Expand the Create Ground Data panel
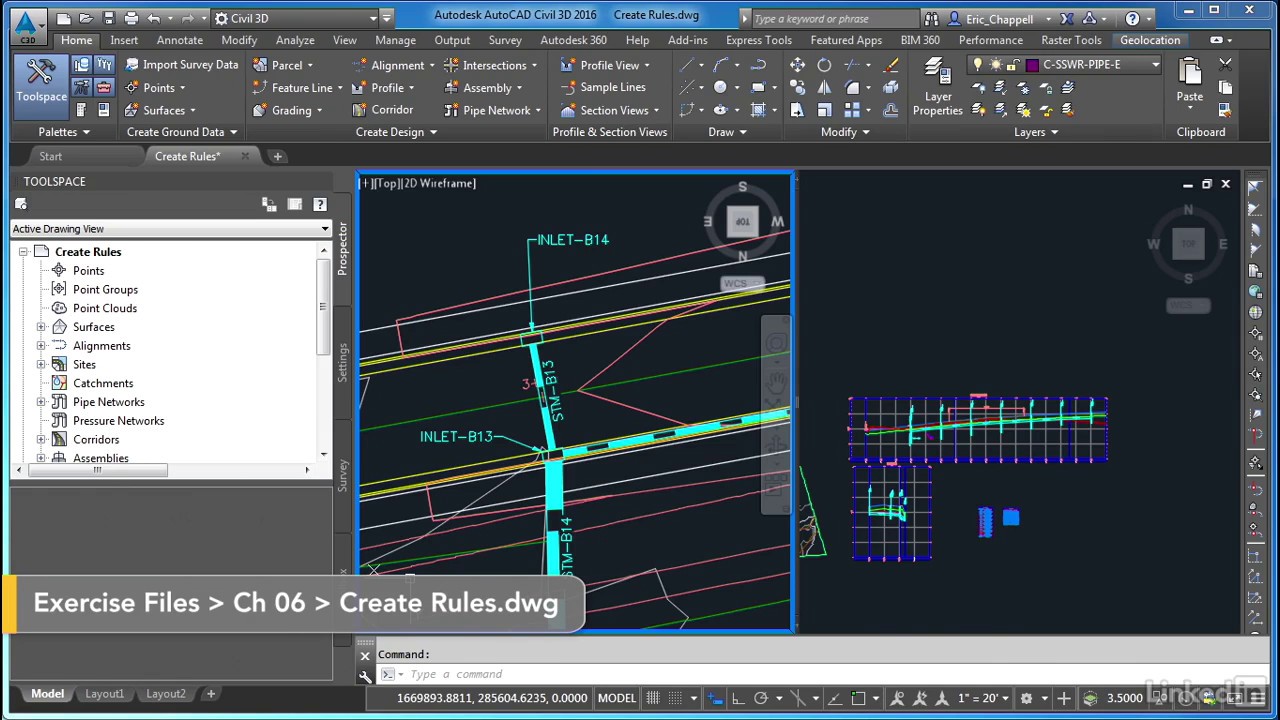The width and height of the screenshot is (1280, 720). tap(182, 132)
